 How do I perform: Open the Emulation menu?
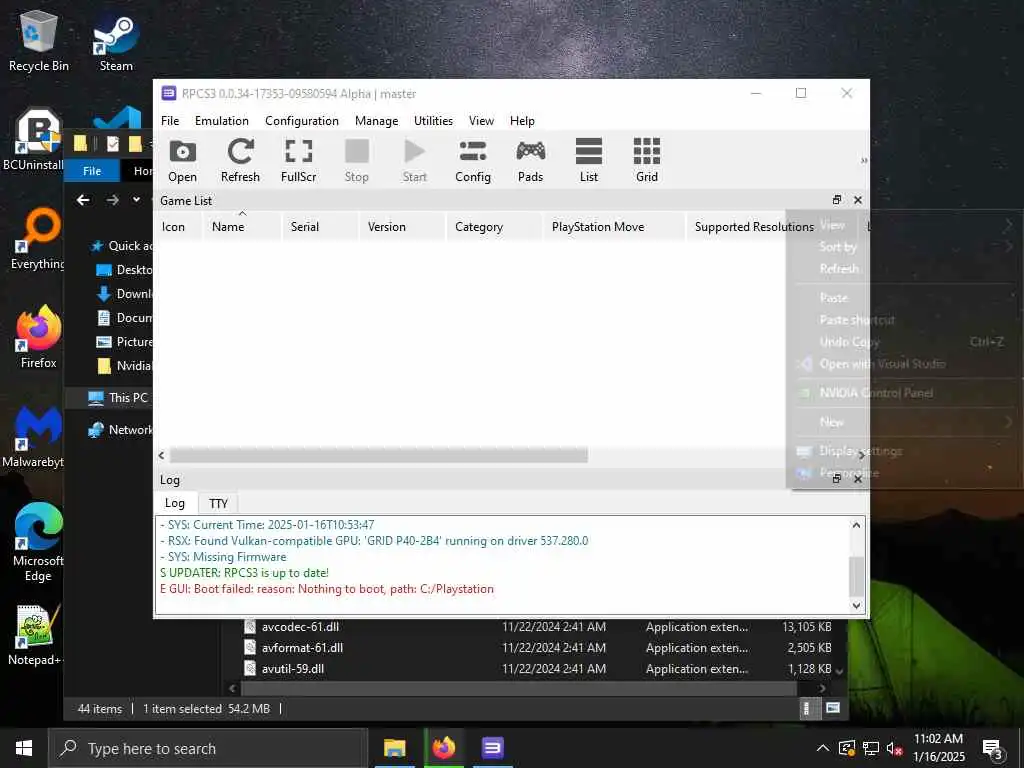click(x=221, y=121)
